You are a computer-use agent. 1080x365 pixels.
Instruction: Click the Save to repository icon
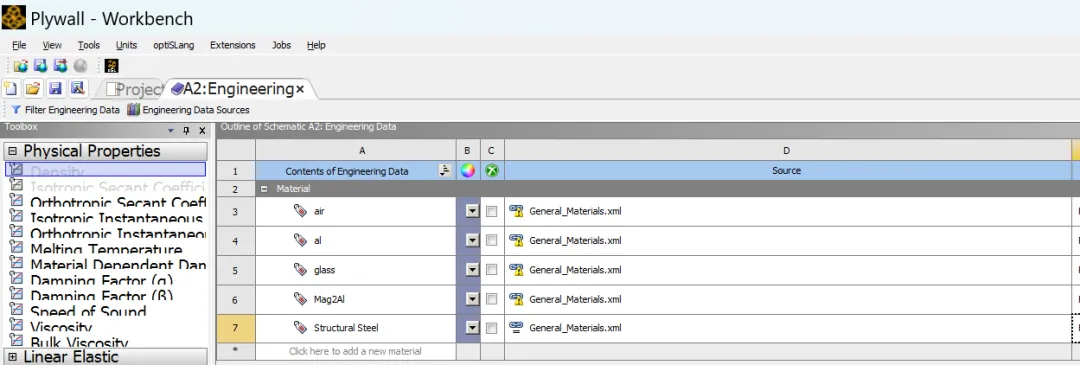pyautogui.click(x=41, y=66)
